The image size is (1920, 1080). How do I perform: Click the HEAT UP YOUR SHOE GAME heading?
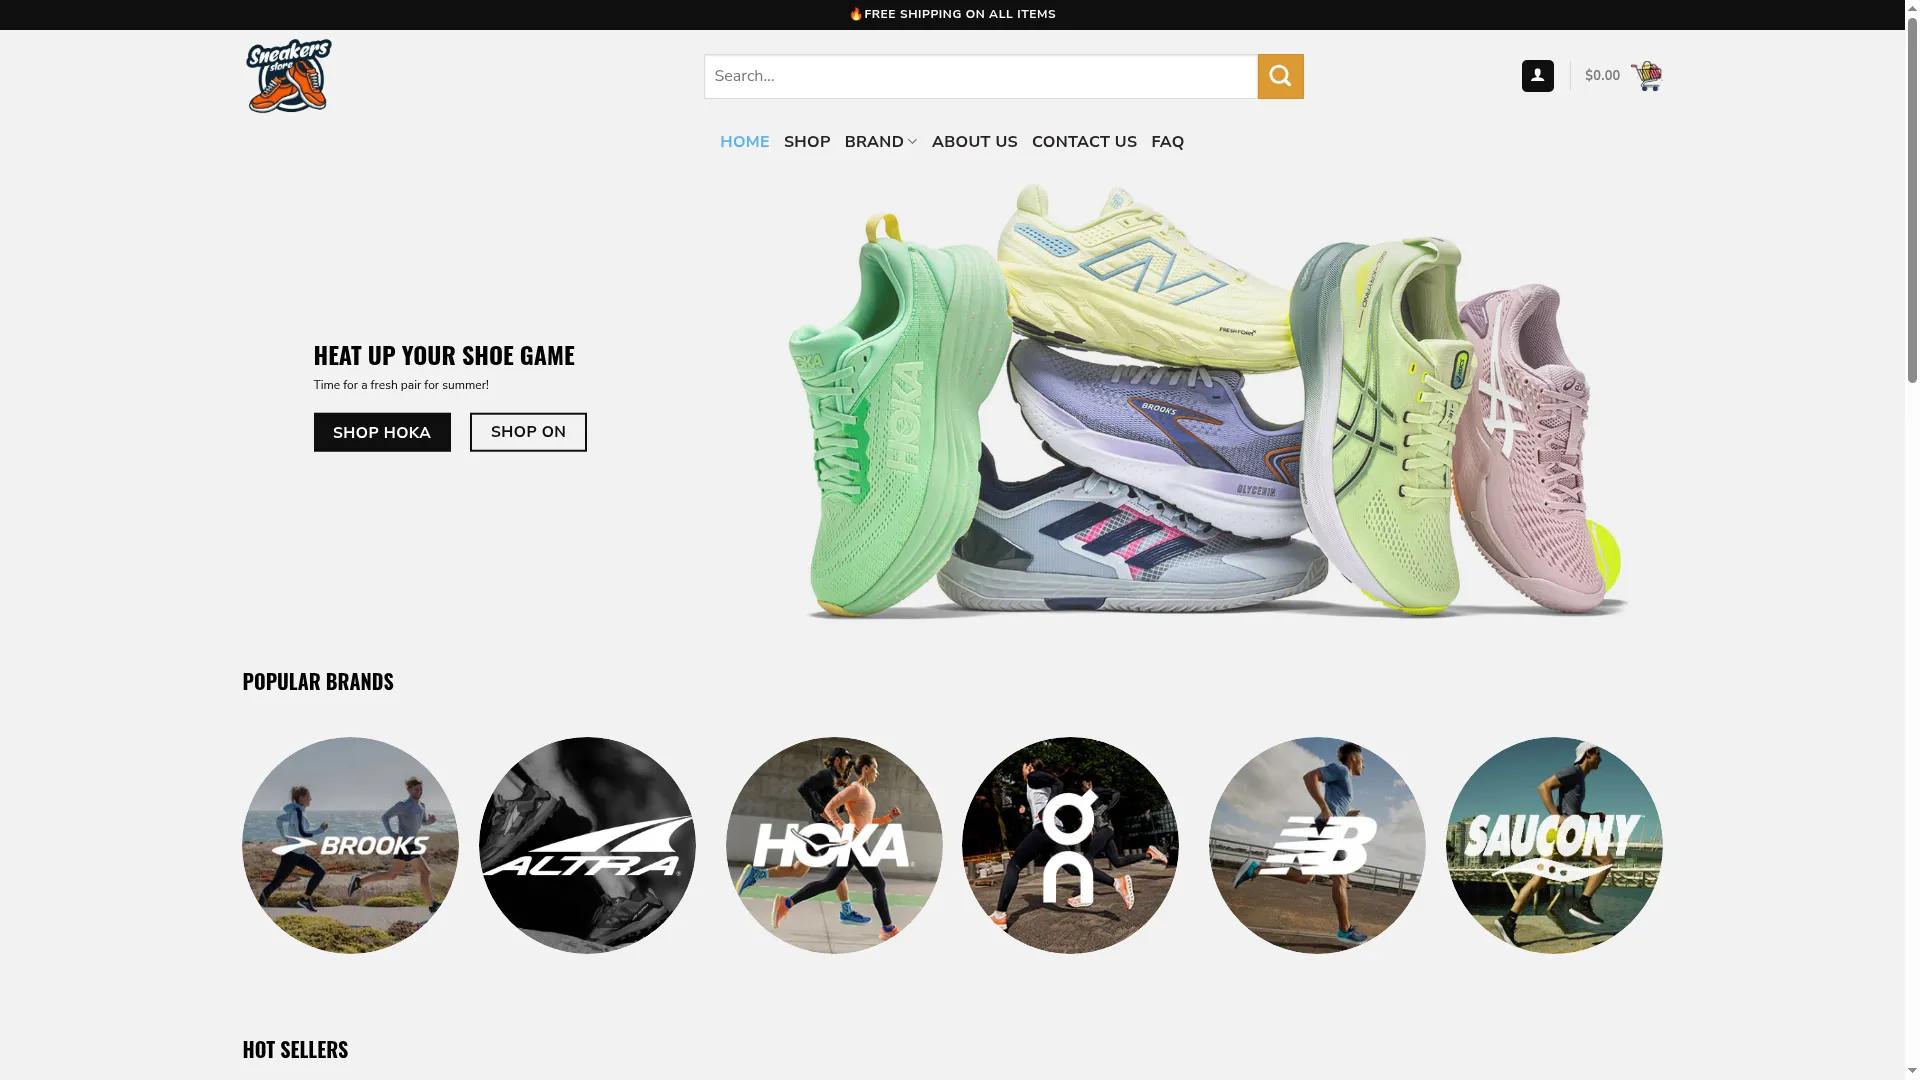point(444,355)
